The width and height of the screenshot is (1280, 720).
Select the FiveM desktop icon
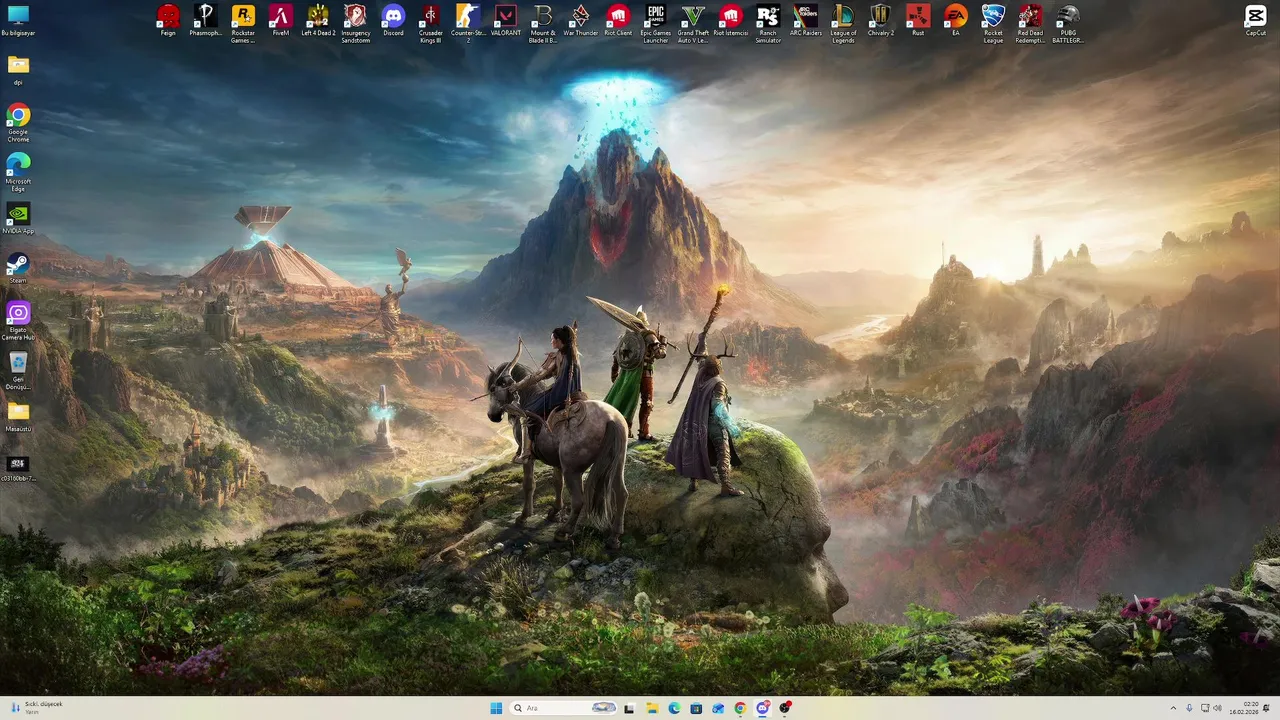281,21
